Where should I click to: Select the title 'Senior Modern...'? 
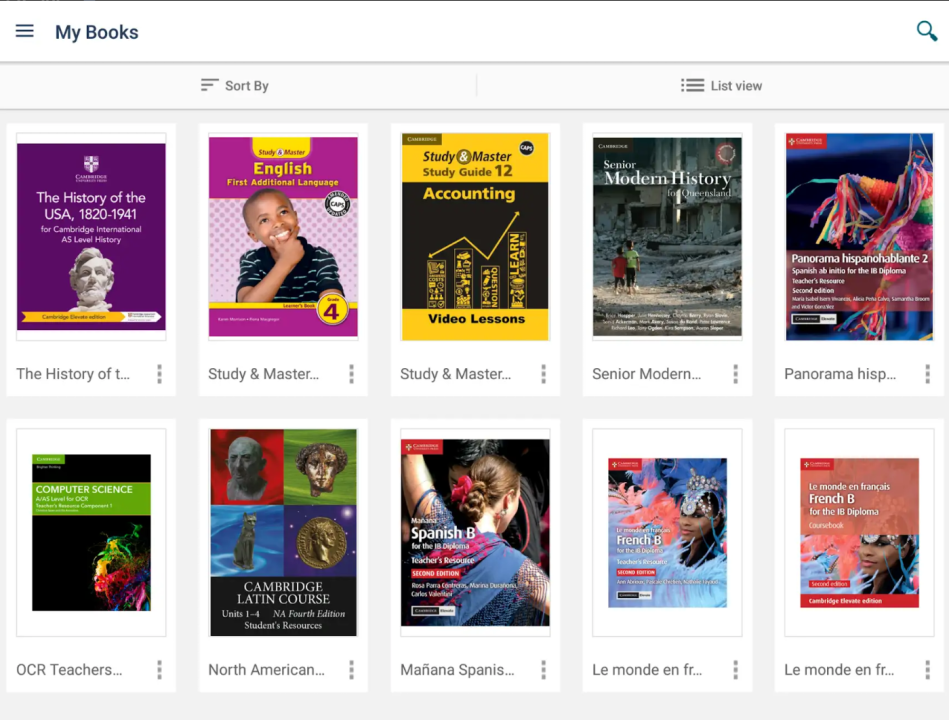coord(646,374)
